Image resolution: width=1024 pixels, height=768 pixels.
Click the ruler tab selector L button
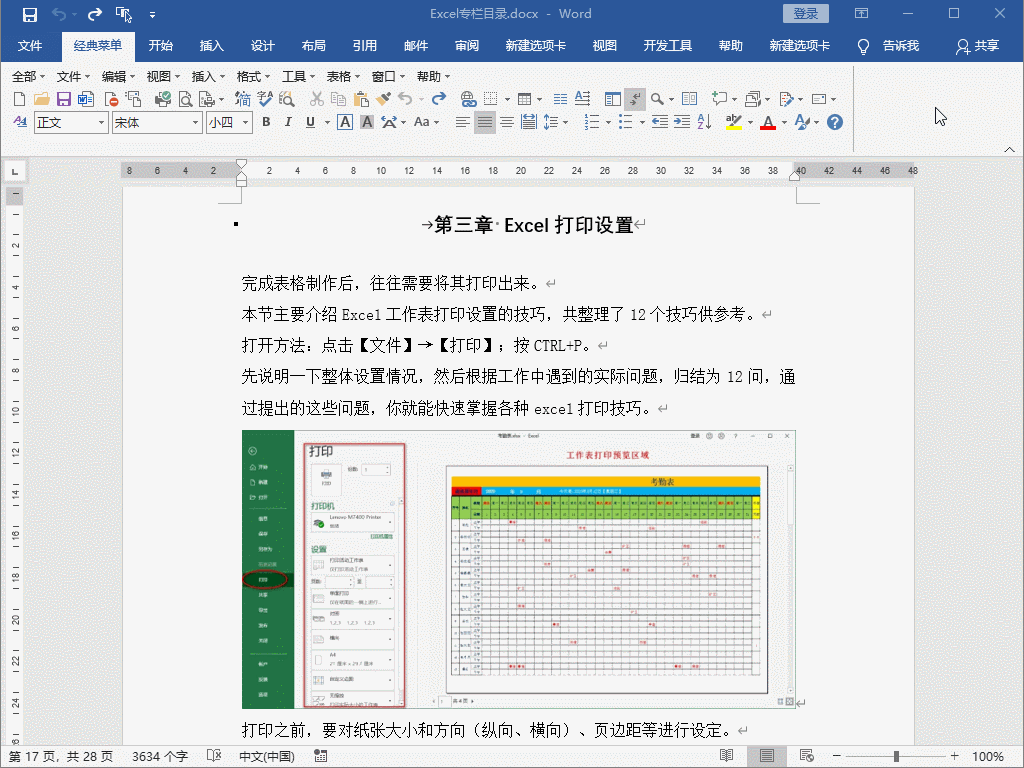point(14,172)
